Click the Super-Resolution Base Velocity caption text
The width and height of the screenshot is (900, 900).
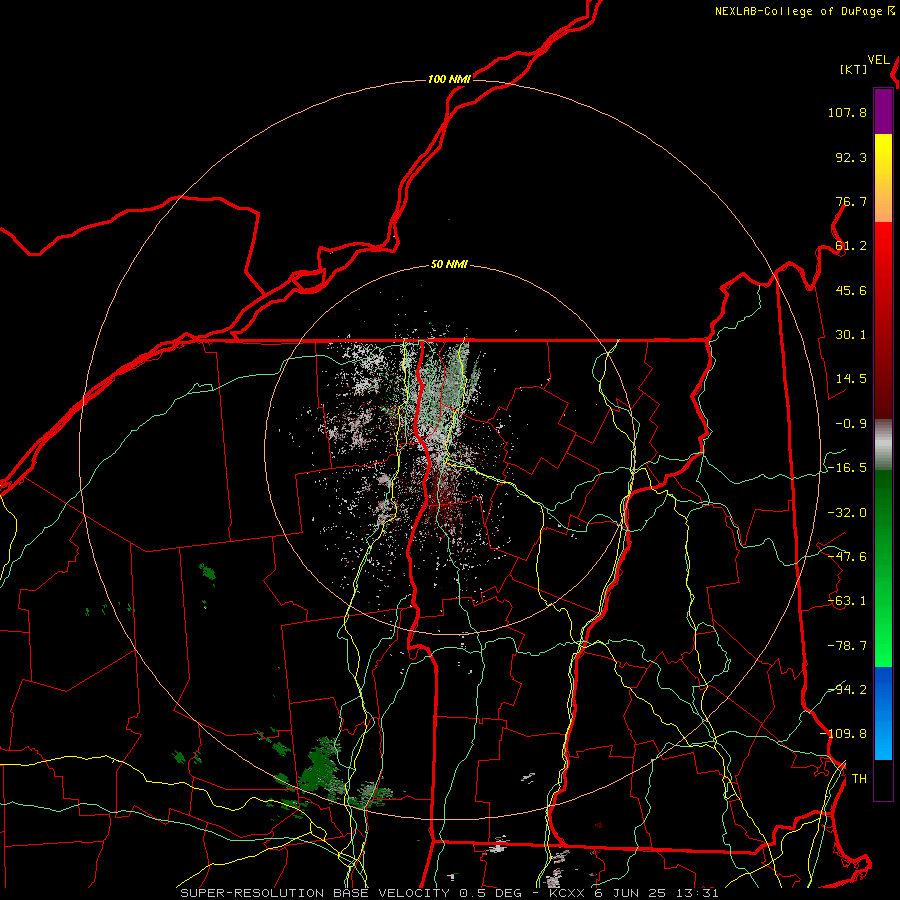[x=449, y=893]
